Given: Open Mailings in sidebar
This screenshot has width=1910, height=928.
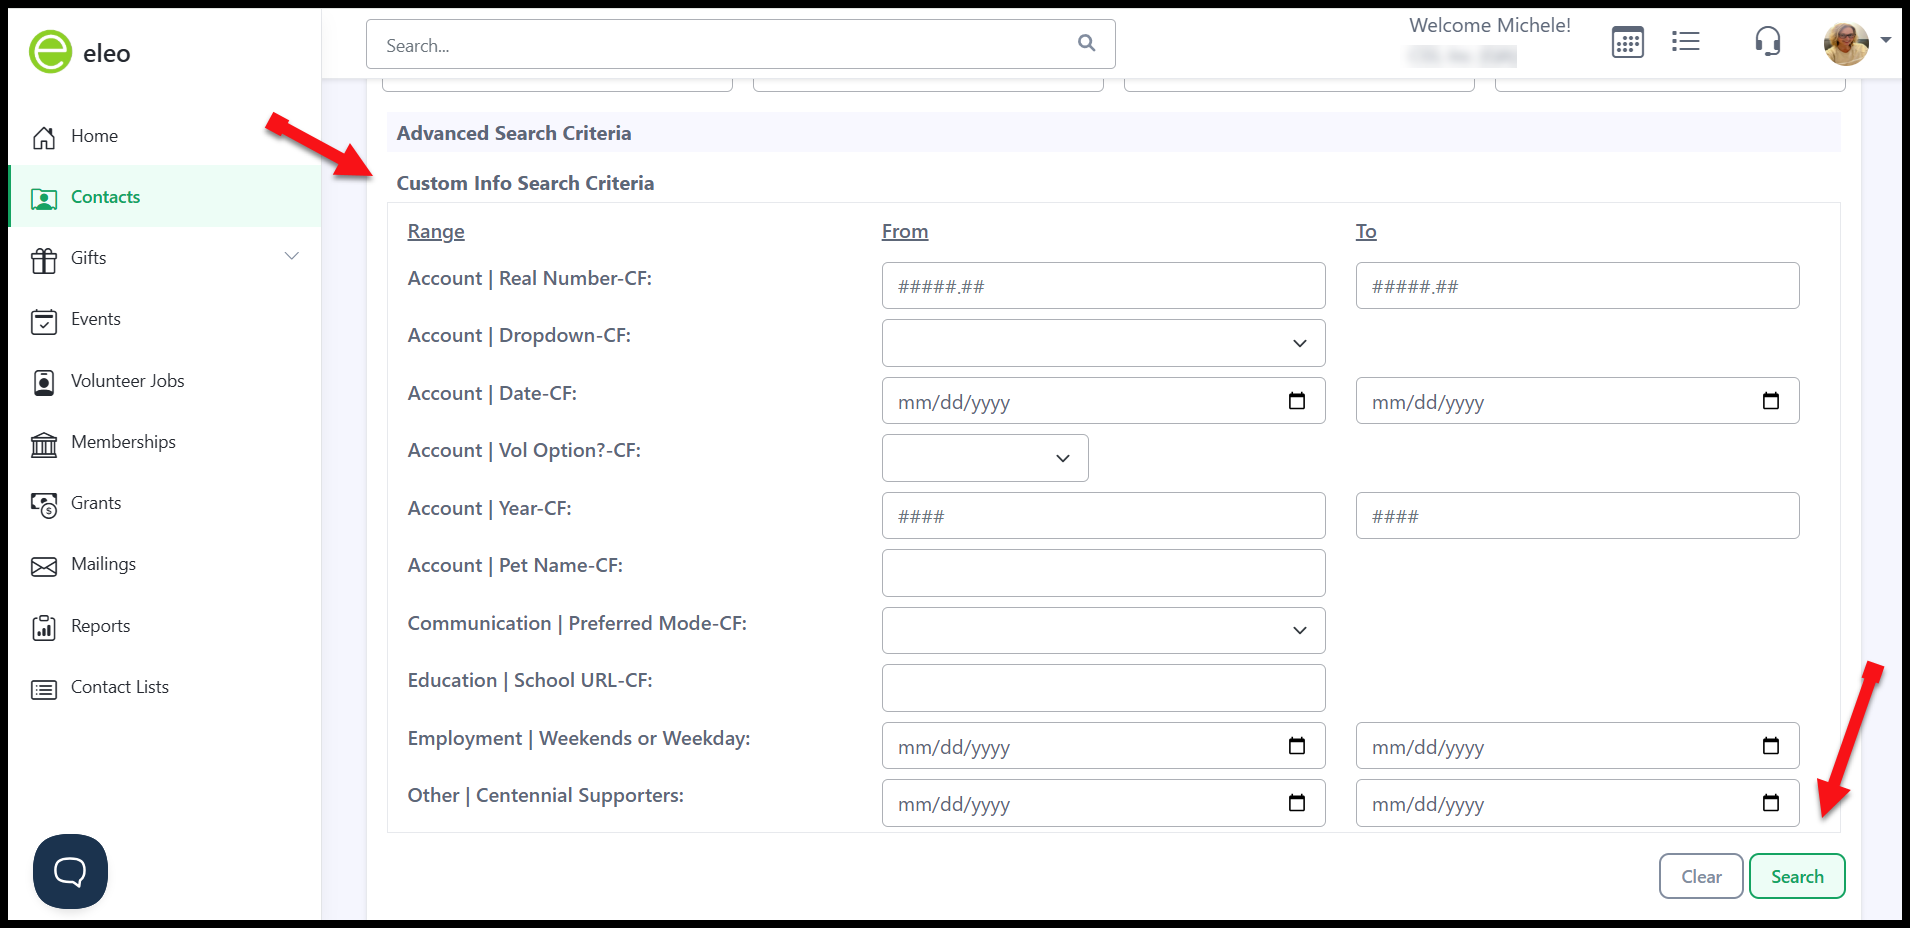Looking at the screenshot, I should coord(164,564).
